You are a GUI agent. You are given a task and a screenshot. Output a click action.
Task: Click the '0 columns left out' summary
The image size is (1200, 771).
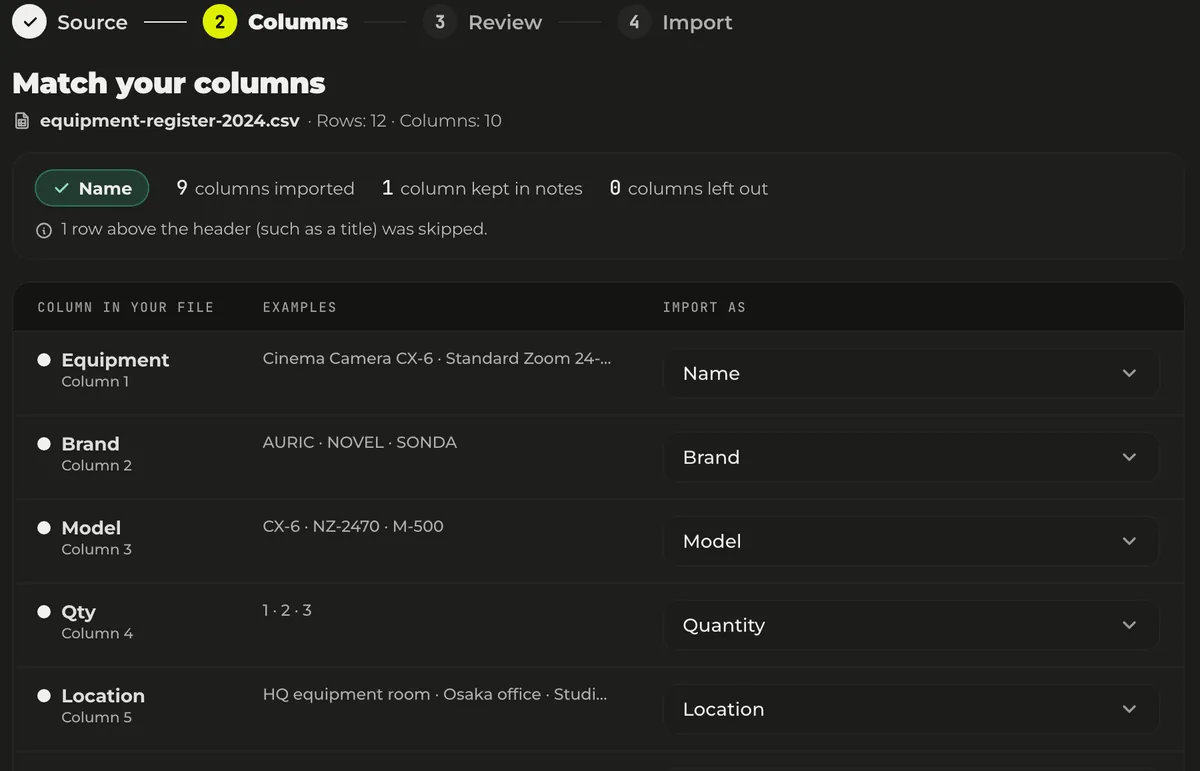689,188
